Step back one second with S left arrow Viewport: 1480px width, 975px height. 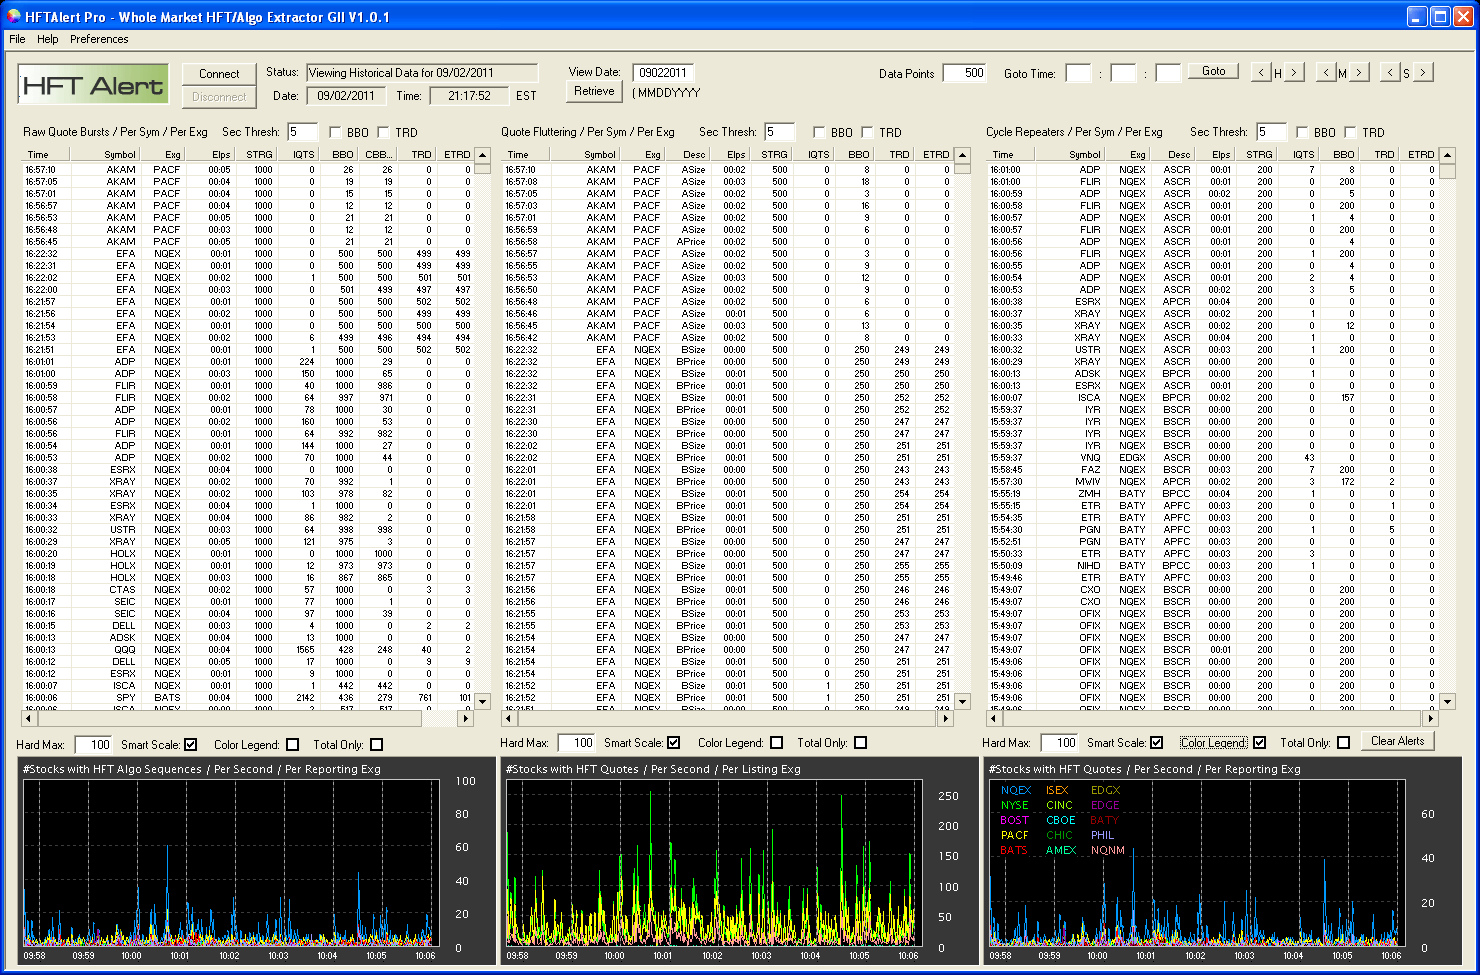(1390, 72)
